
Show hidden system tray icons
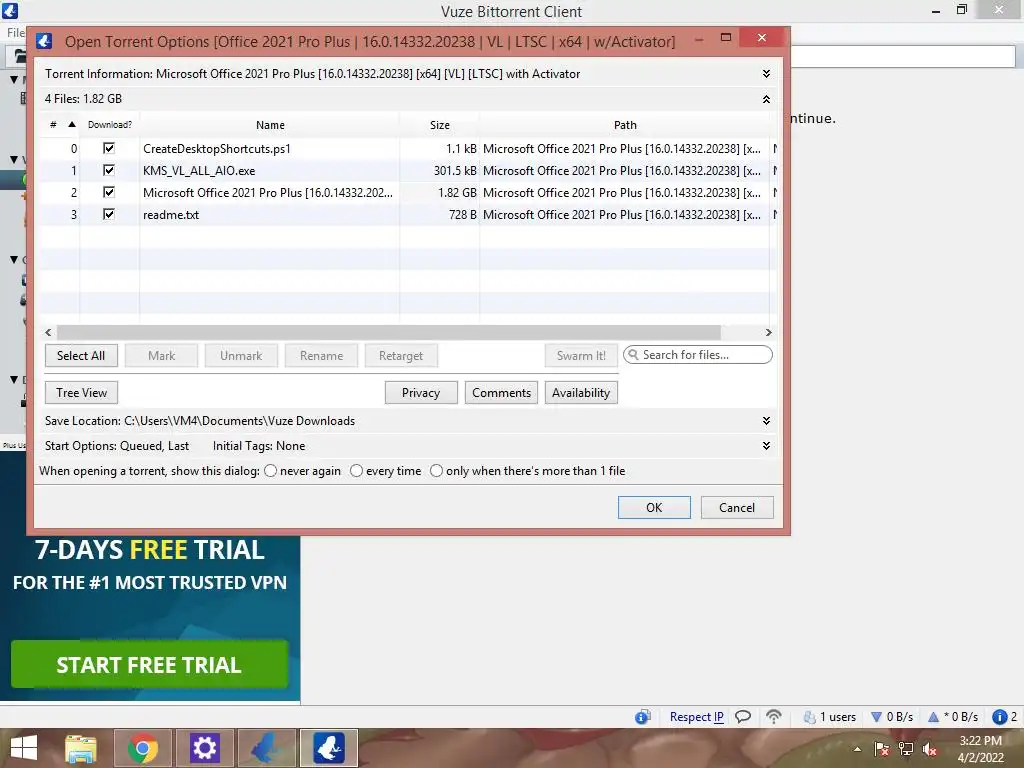coord(857,750)
